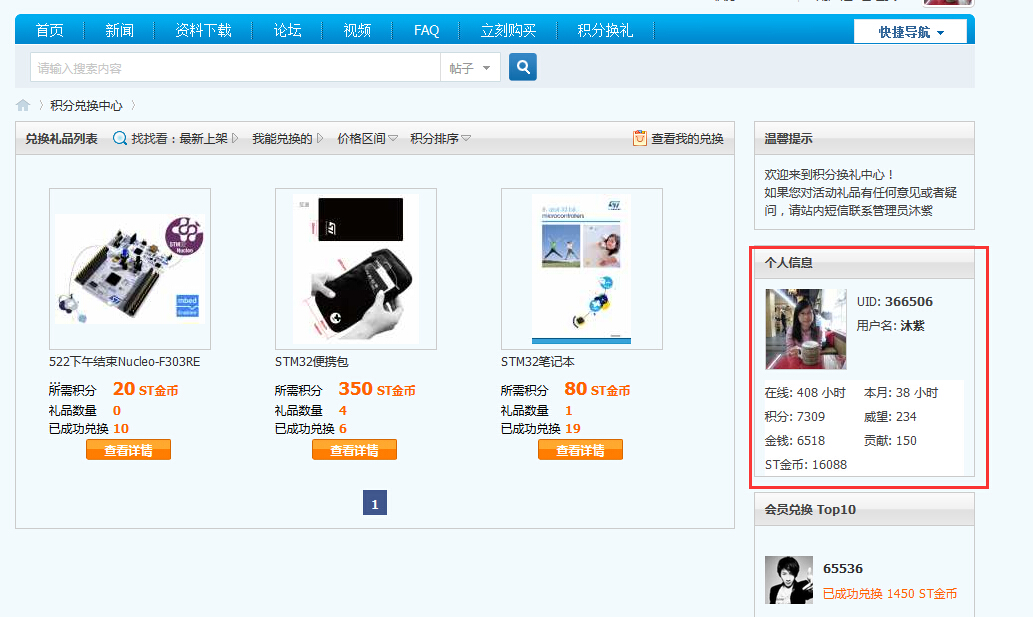Screen dimensions: 1033x617
Task: Open the STM32笔记本 product image
Action: coord(582,269)
